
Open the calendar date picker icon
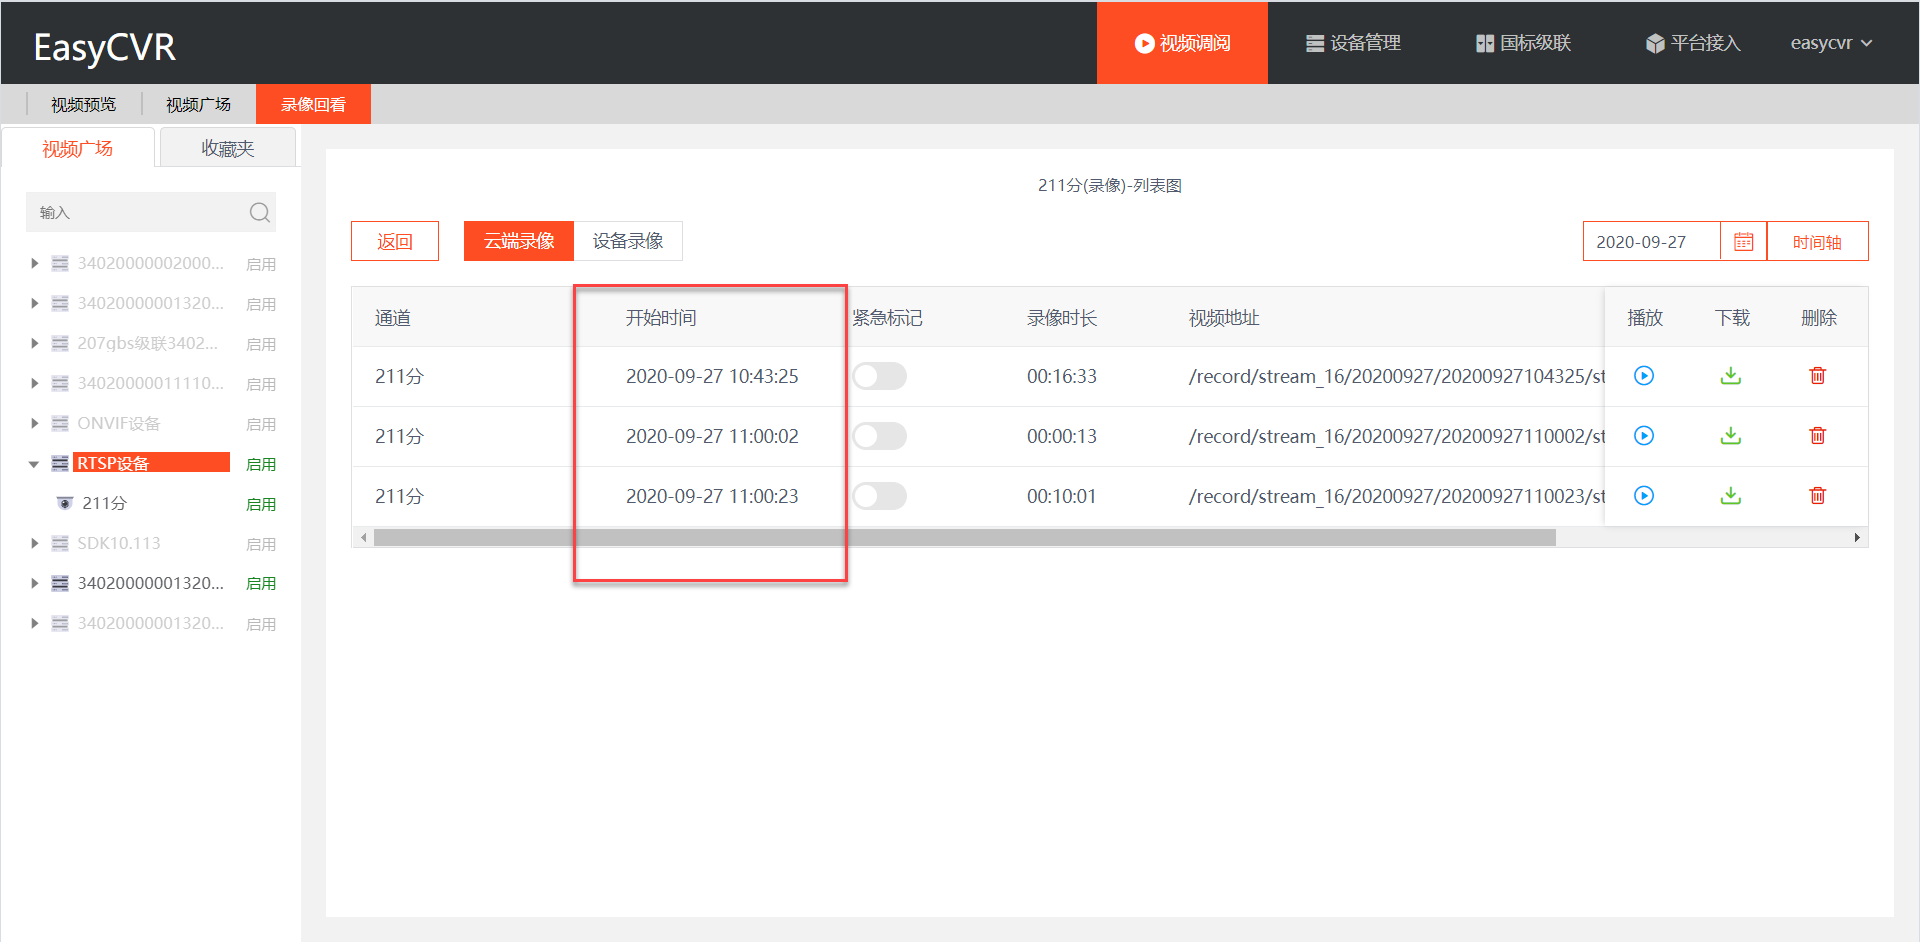point(1743,242)
